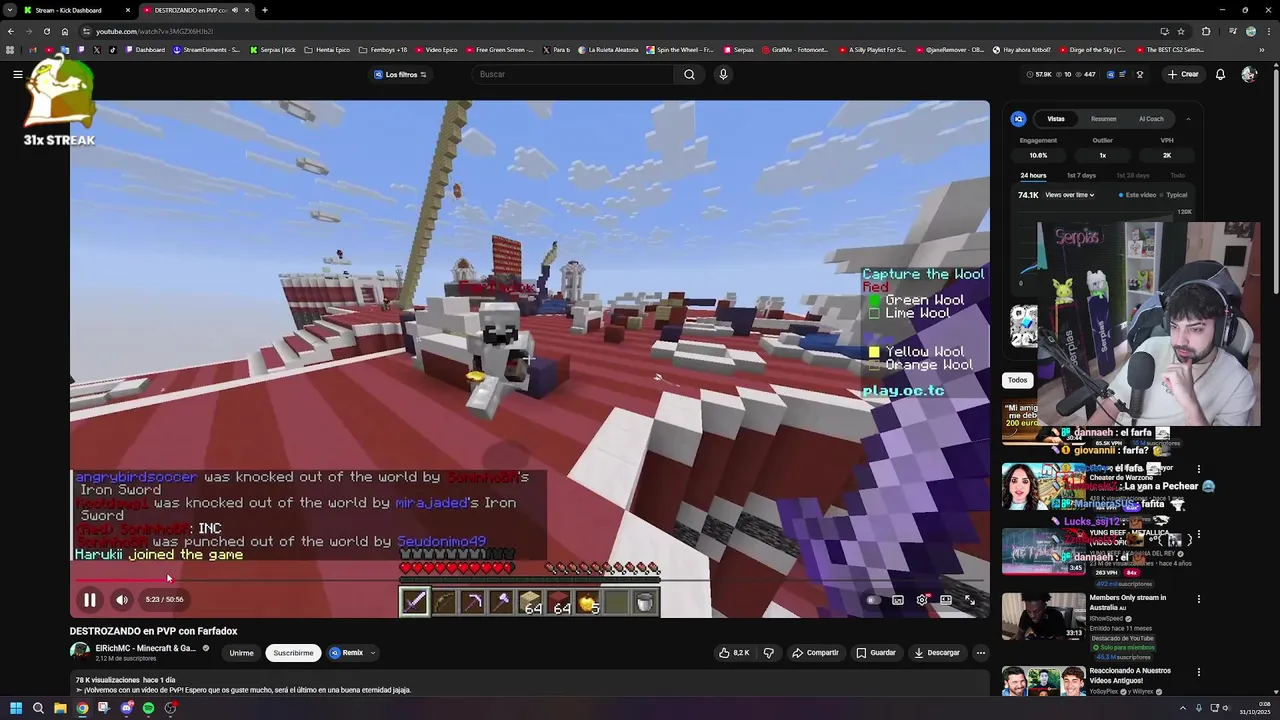Select the '1st 28 days' range tab

[x=1133, y=176]
